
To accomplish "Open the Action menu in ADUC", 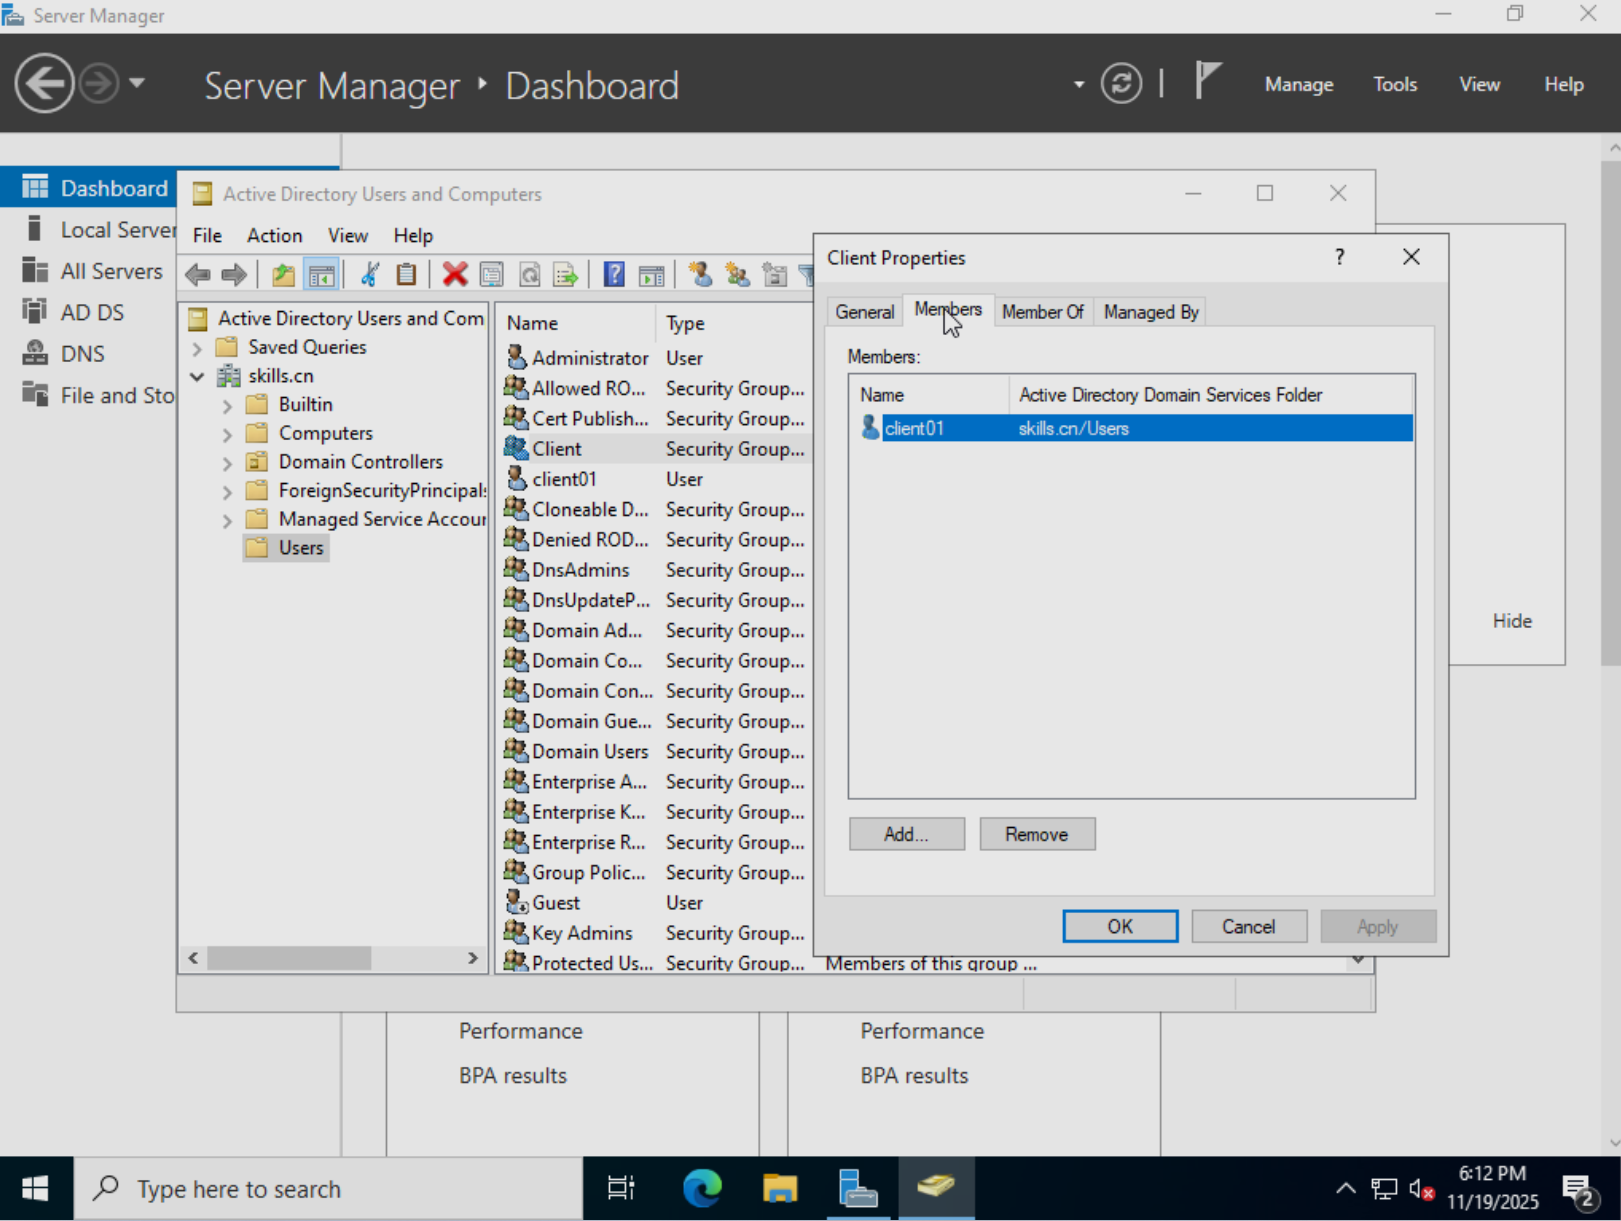I will pos(274,235).
